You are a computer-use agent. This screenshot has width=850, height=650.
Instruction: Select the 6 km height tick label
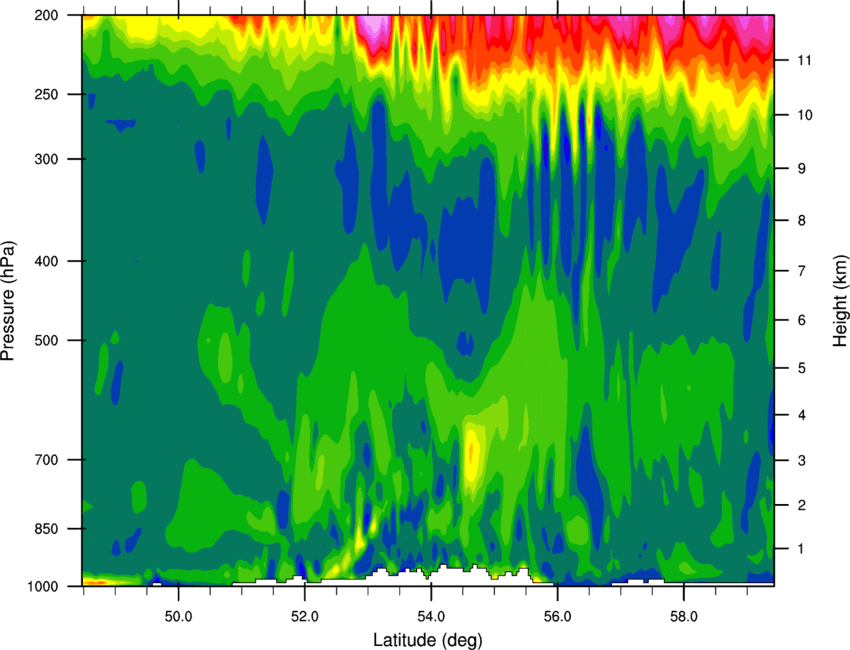pos(801,320)
